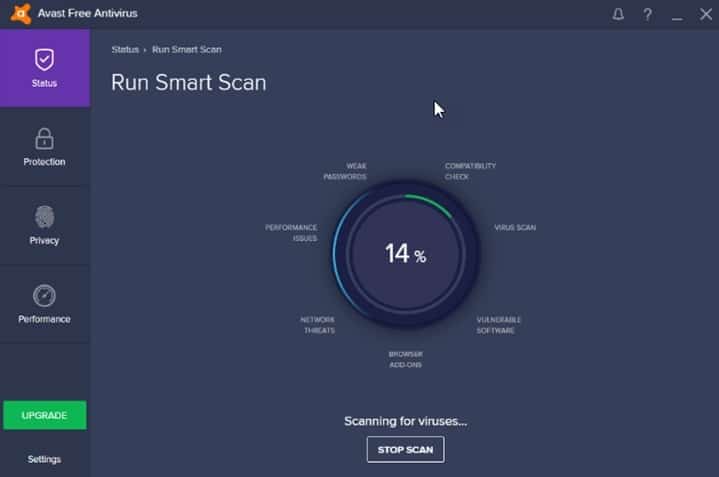Click the Privacy fingerprint icon

point(44,217)
